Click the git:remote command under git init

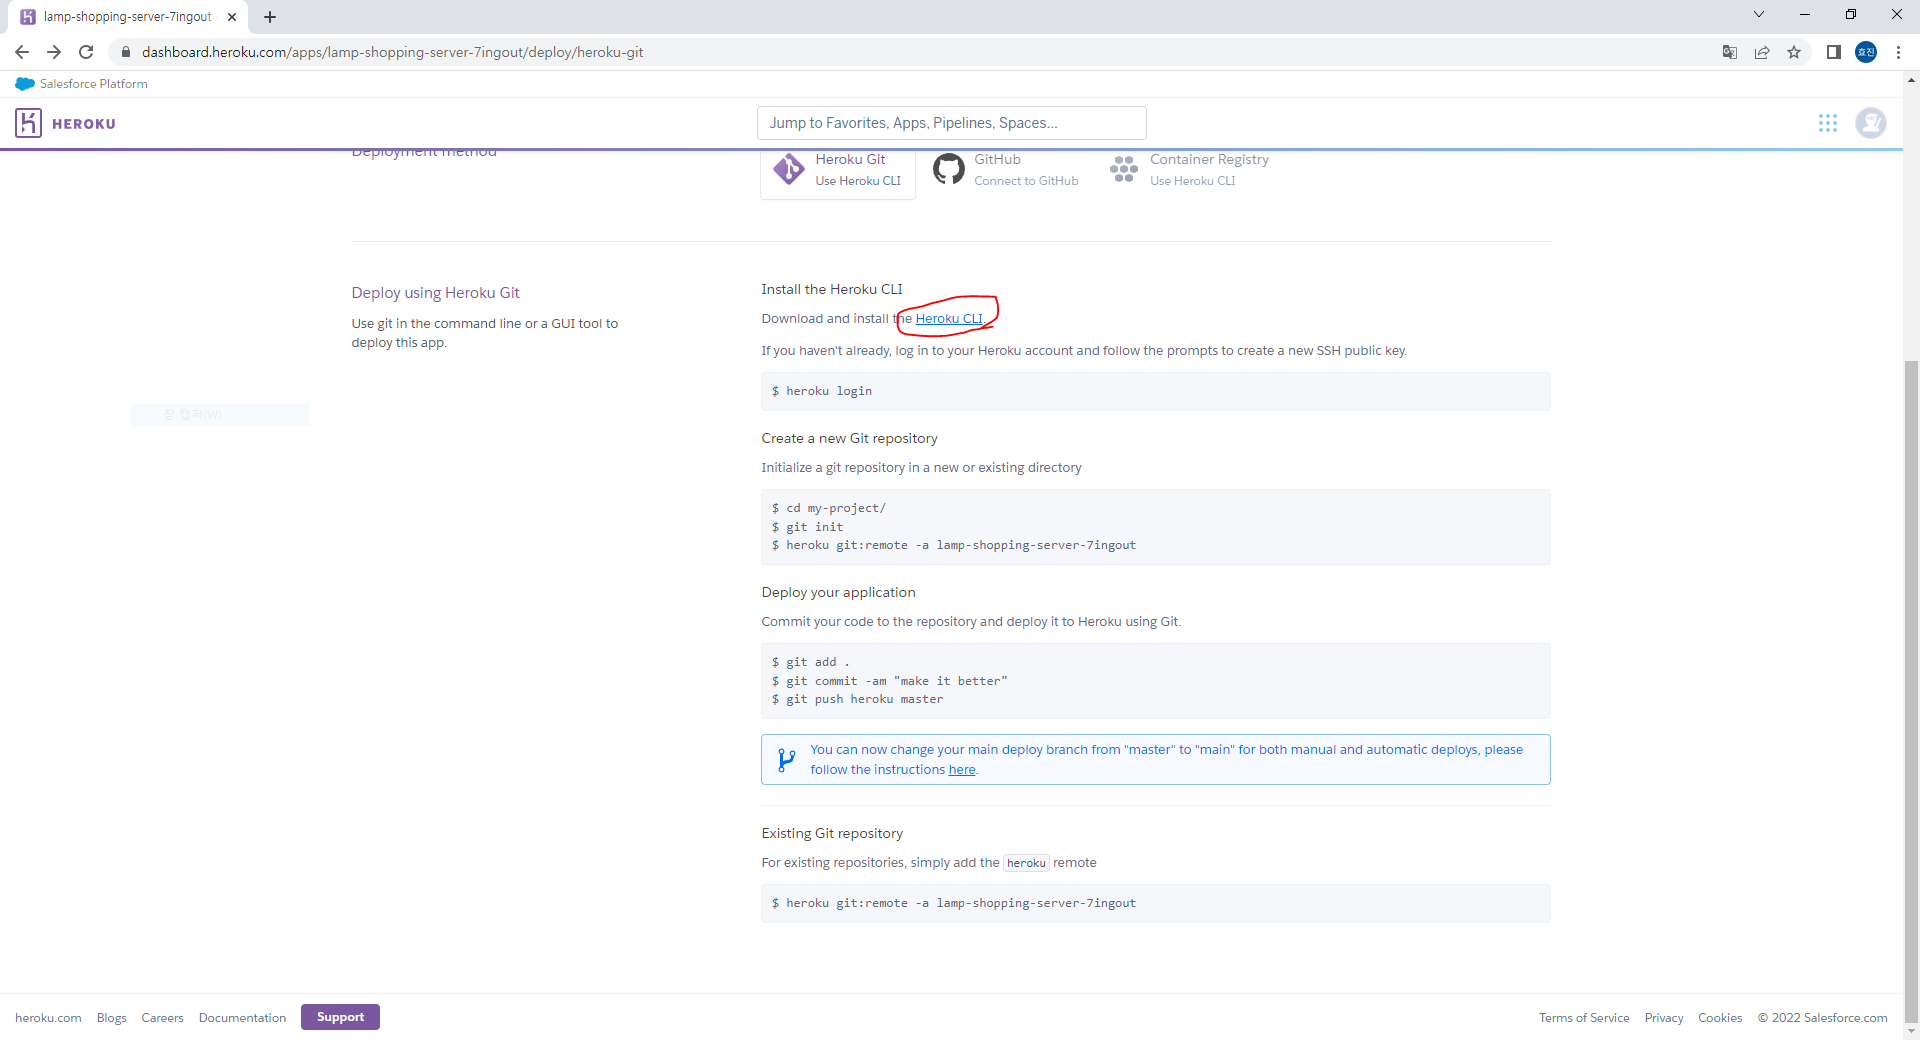[954, 545]
